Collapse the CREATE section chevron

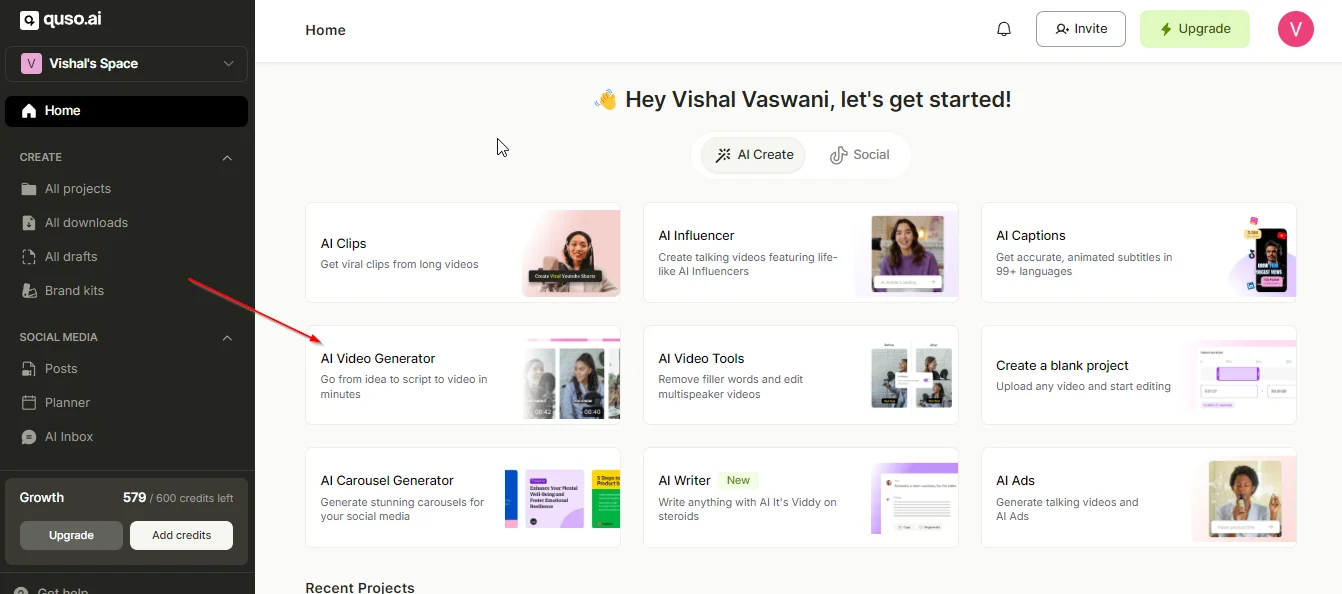(227, 158)
